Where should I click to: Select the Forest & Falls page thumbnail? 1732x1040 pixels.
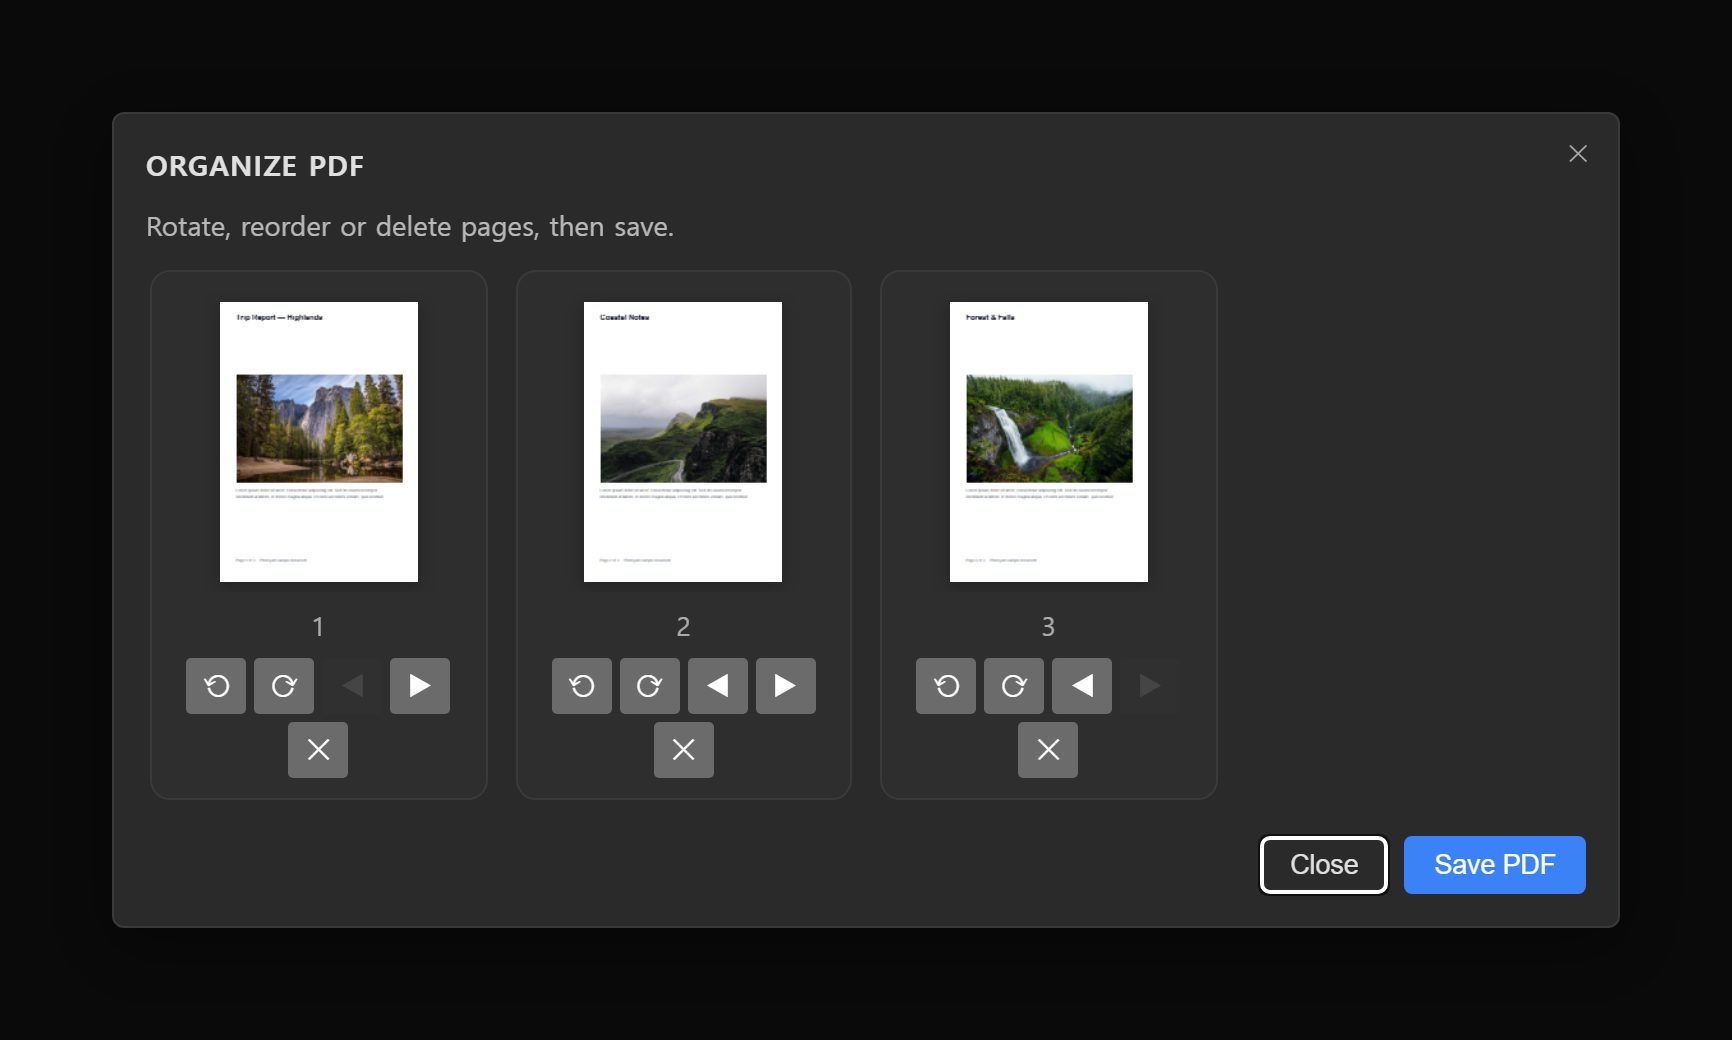click(x=1049, y=442)
